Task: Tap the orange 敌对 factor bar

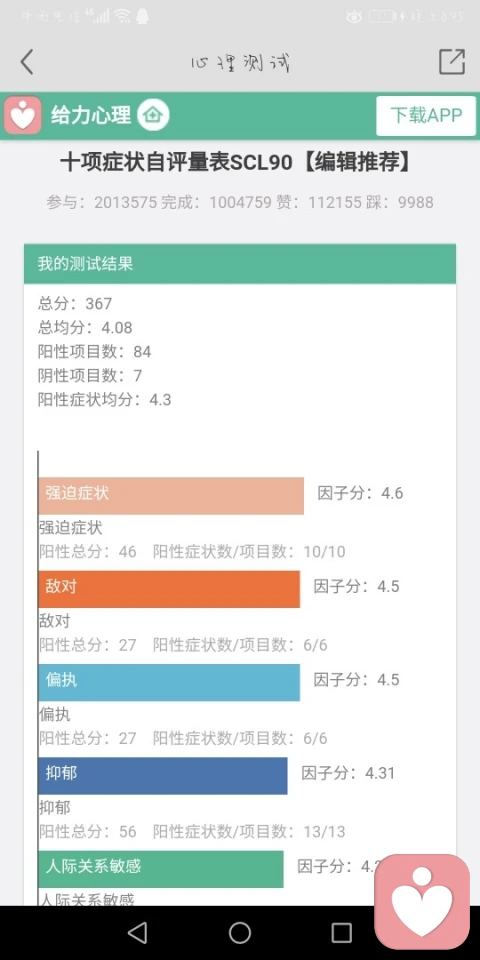Action: tap(169, 589)
